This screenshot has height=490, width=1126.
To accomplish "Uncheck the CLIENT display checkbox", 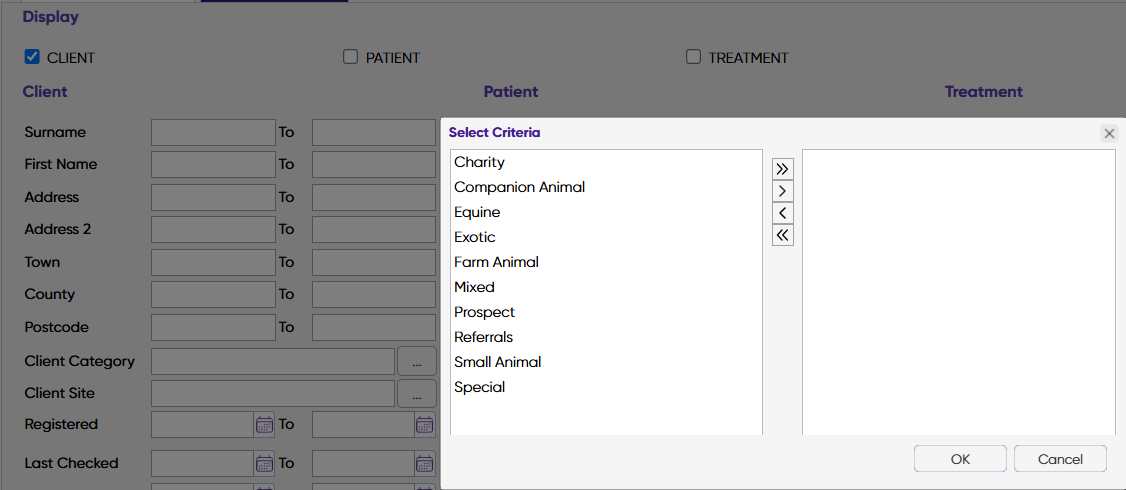I will coord(32,57).
